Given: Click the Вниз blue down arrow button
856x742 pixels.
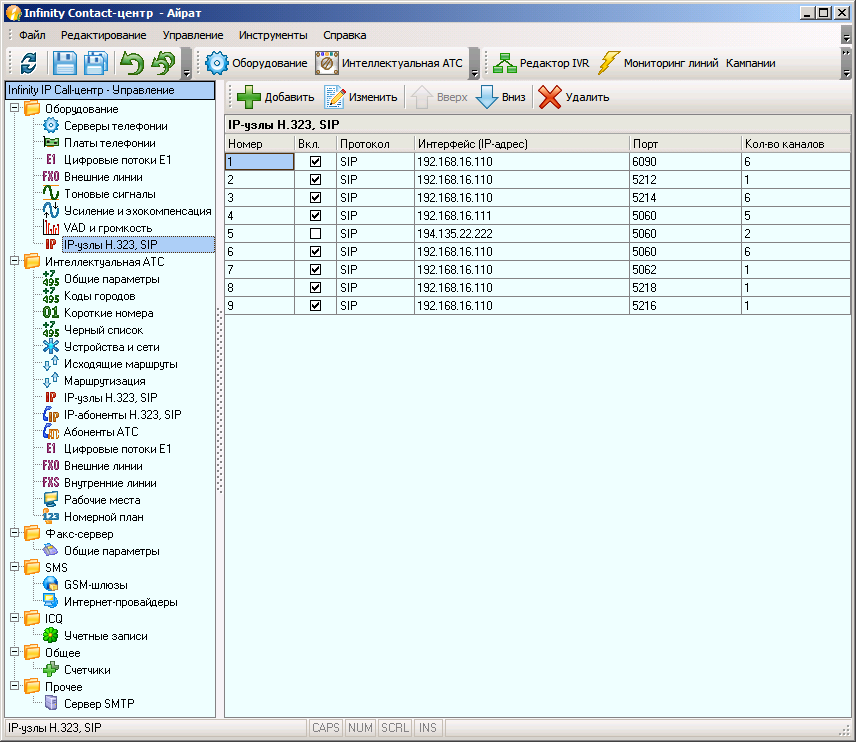Looking at the screenshot, I should 501,97.
